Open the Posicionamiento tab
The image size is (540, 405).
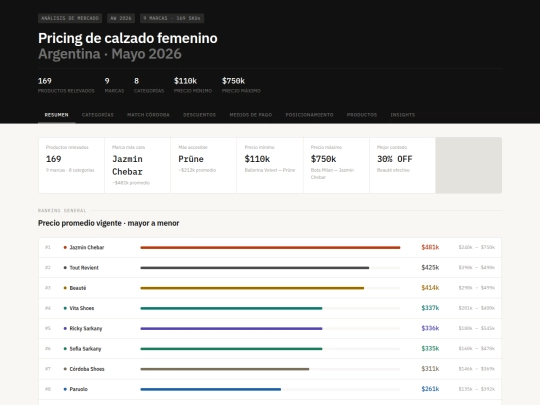[309, 115]
